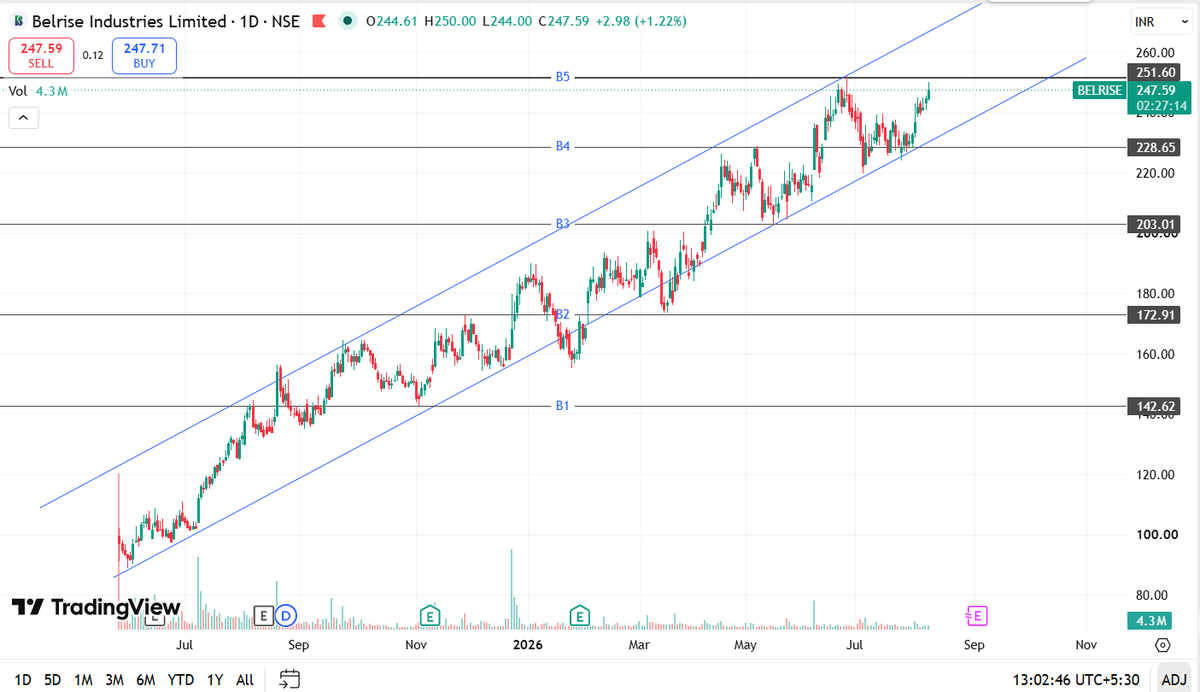Image resolution: width=1200 pixels, height=692 pixels.
Task: Open the dividend D marker
Action: click(286, 615)
